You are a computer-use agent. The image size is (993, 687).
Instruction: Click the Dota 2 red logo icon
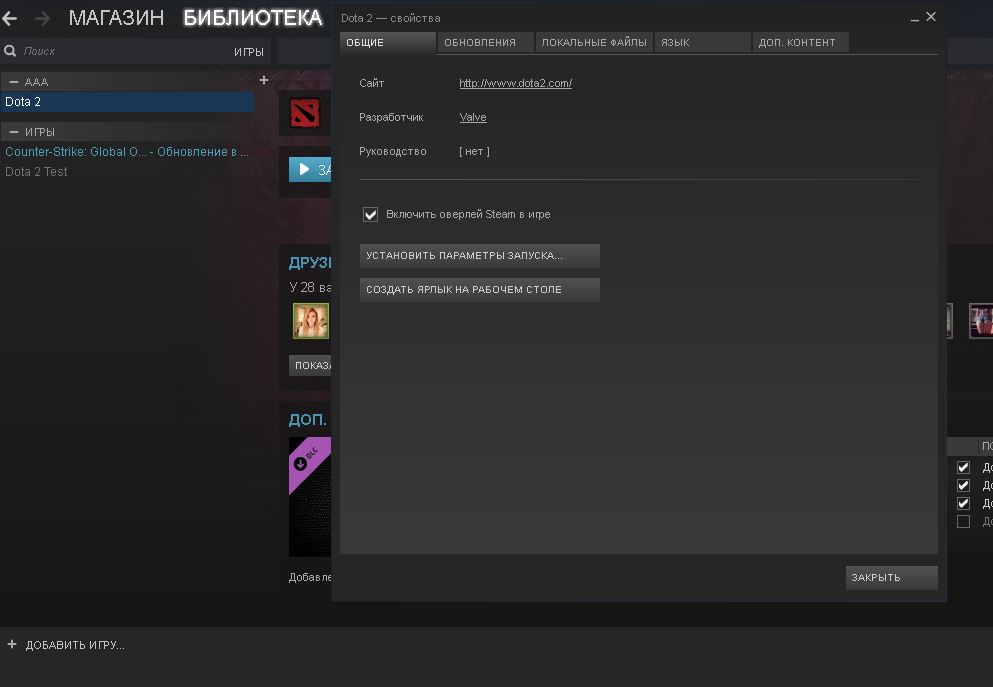click(x=305, y=113)
